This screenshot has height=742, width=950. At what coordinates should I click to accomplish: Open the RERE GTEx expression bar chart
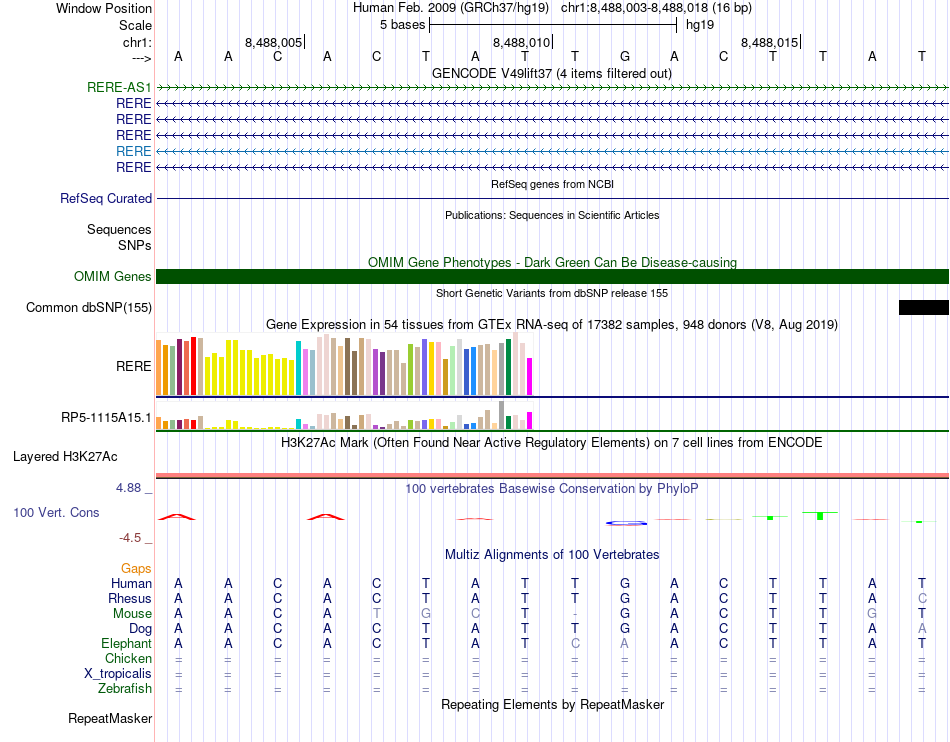(344, 364)
